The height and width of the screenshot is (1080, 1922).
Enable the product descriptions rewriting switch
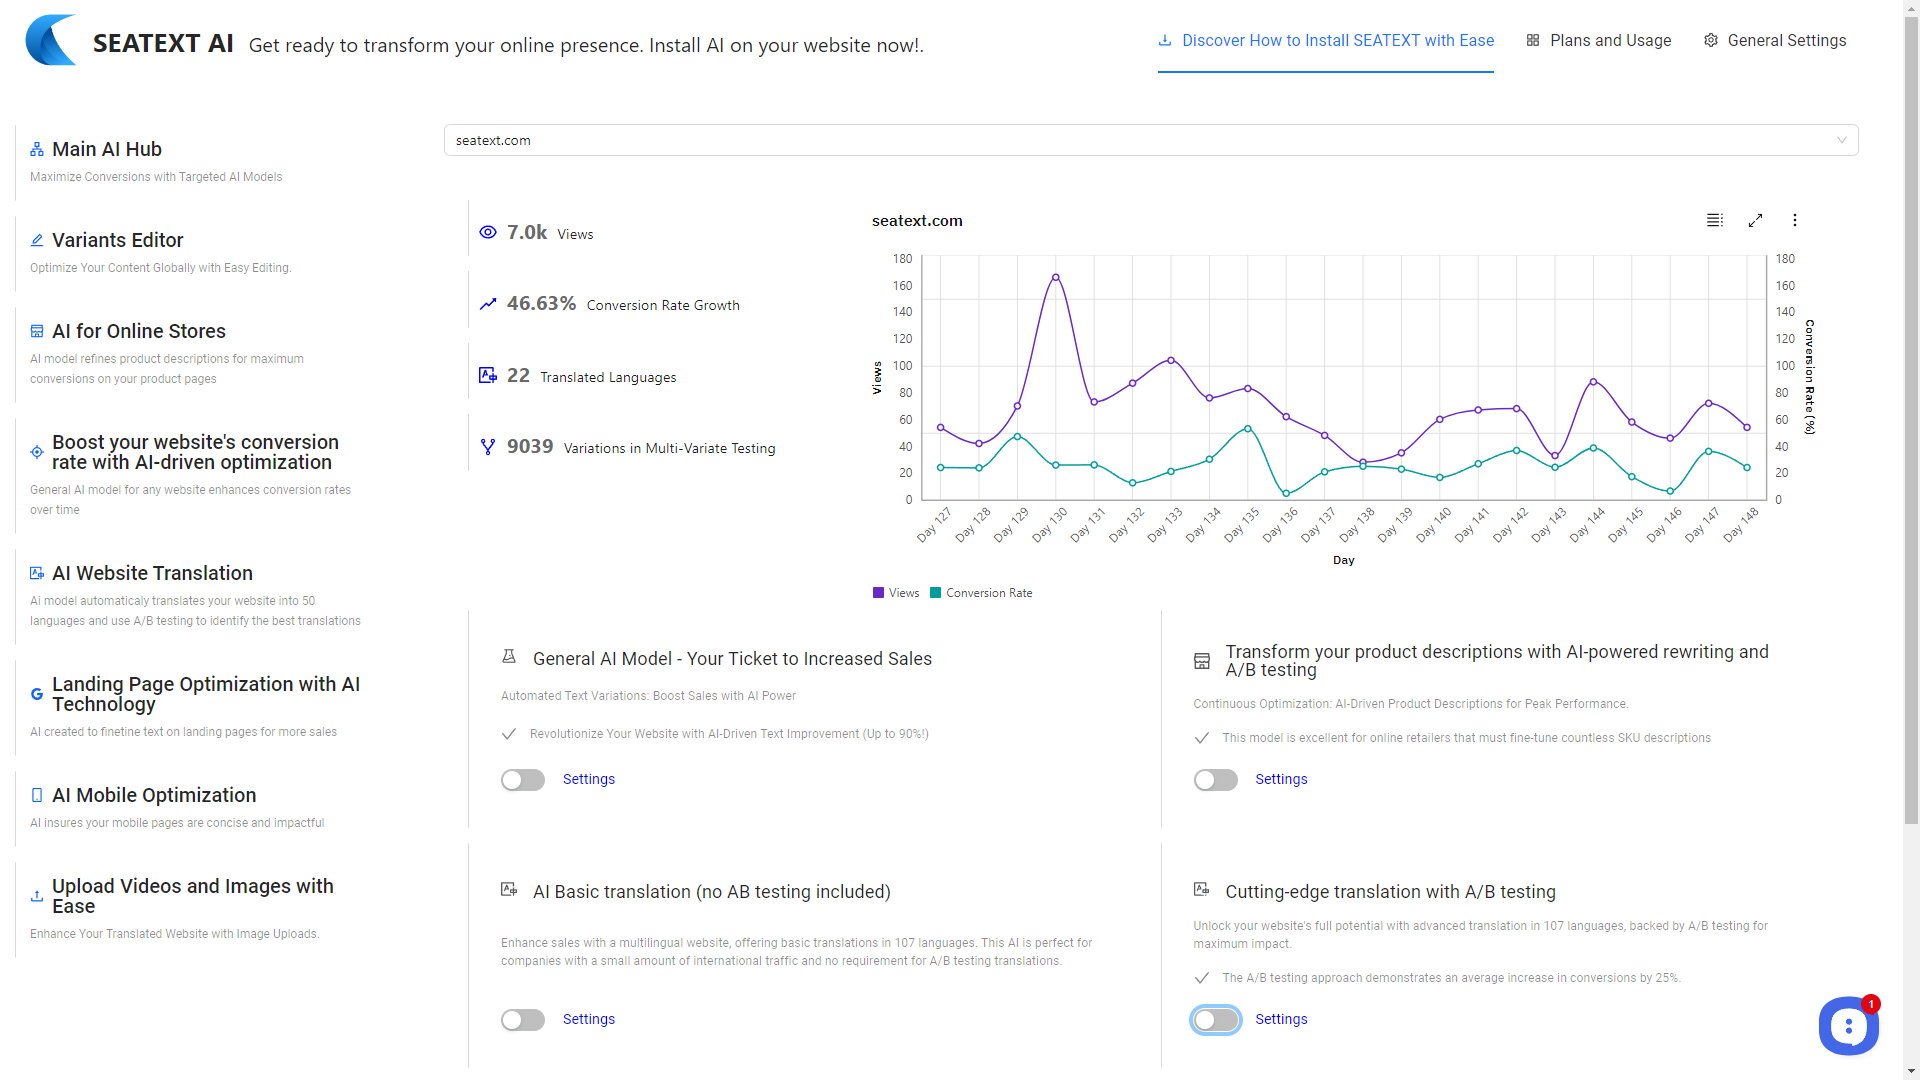[1216, 780]
